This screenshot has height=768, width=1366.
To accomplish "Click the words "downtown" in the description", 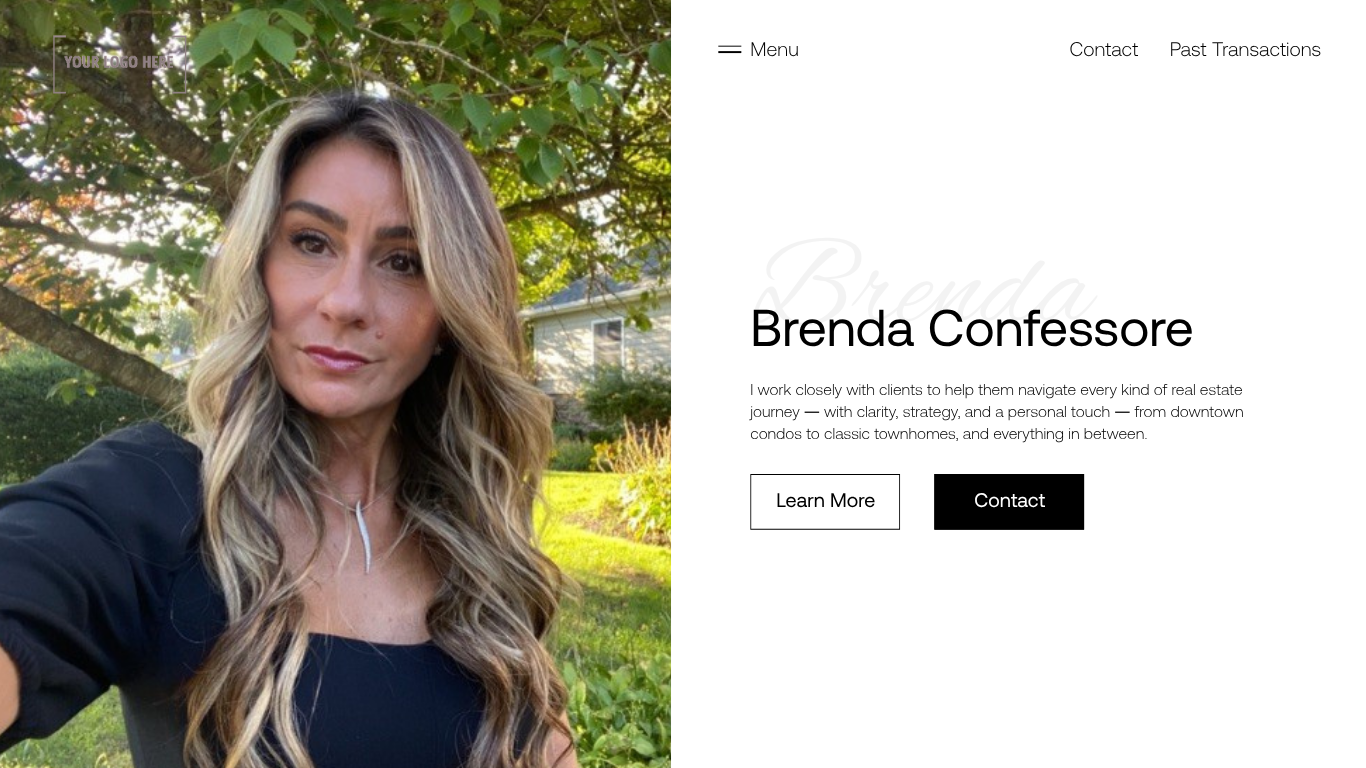I will click(x=1207, y=411).
